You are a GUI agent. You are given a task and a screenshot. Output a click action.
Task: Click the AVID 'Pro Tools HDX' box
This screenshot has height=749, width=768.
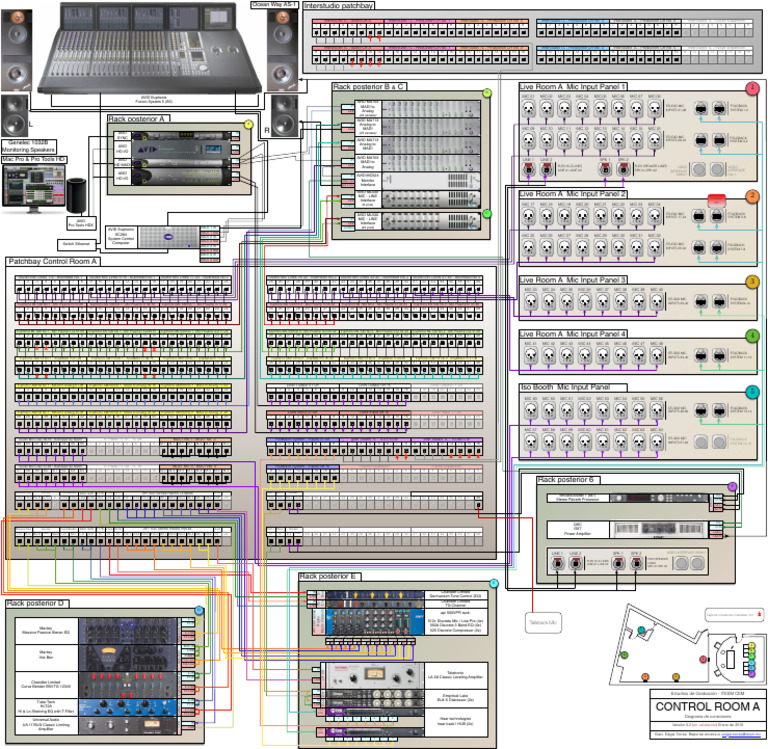point(81,223)
